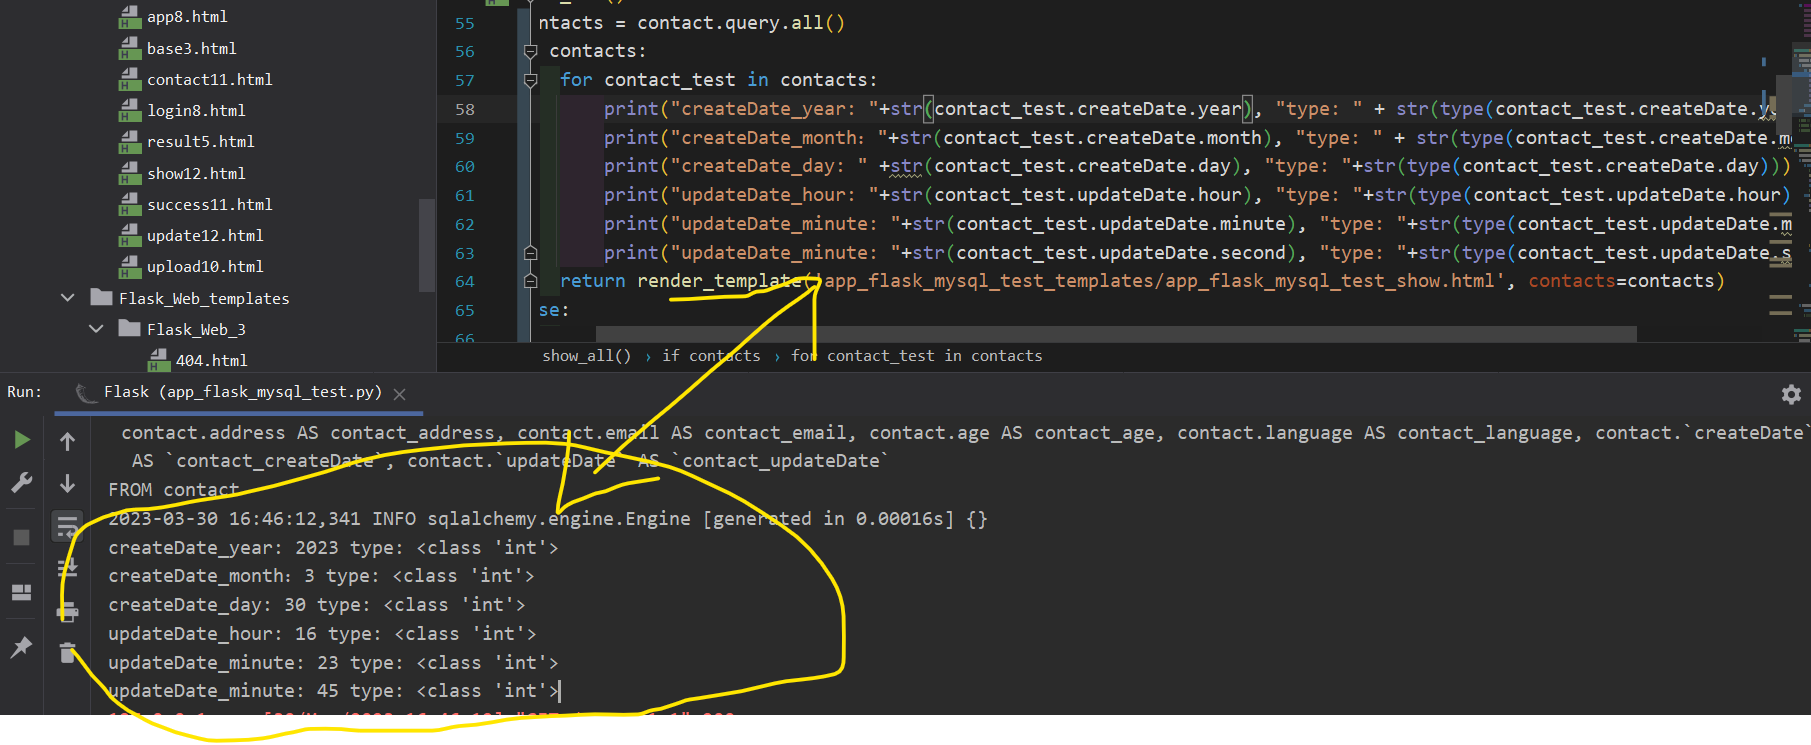
Task: Click the 'createDate_day: 30' console line
Action: [317, 605]
